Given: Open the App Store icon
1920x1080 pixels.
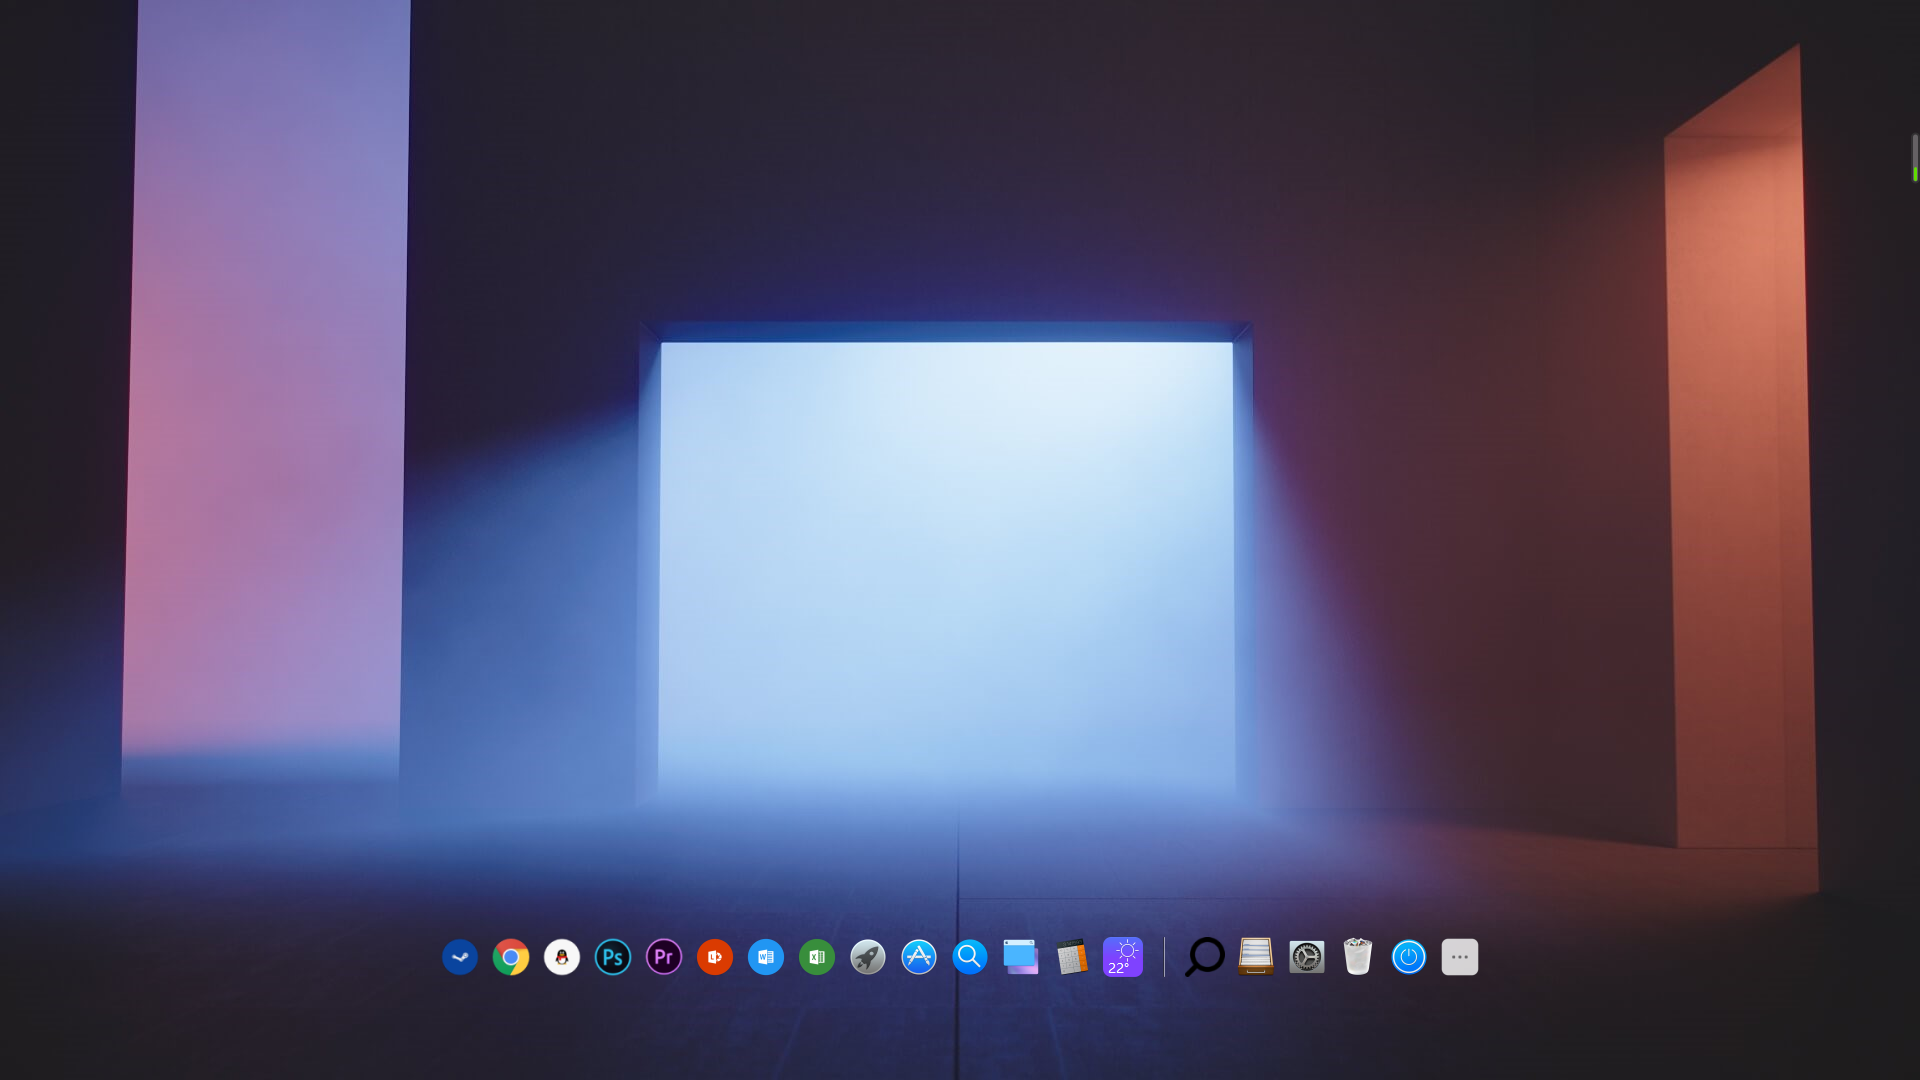Looking at the screenshot, I should tap(919, 957).
